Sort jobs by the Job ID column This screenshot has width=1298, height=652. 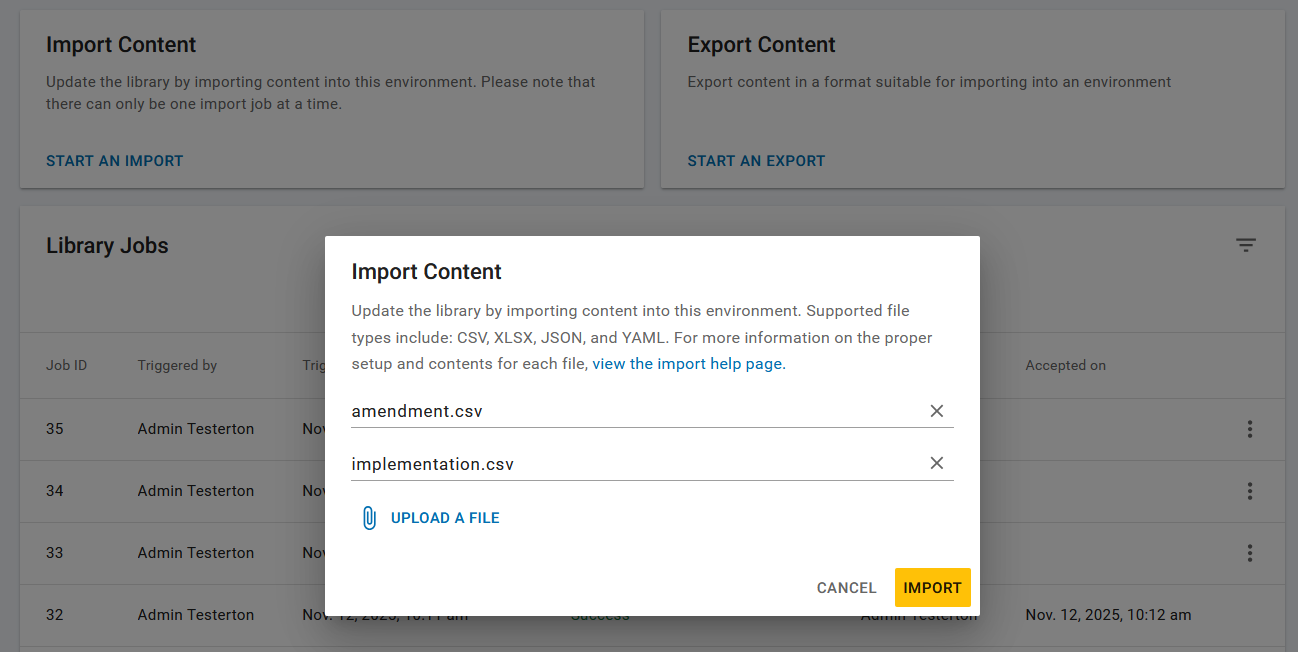[66, 365]
